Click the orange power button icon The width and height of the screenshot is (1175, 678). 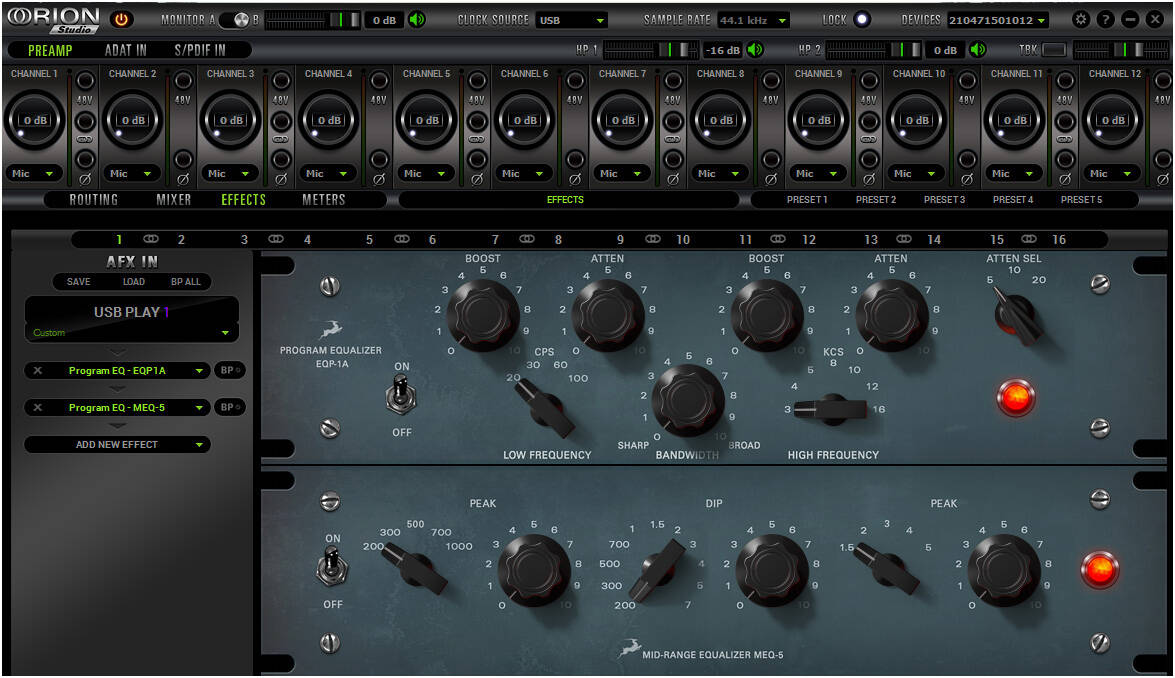(121, 19)
